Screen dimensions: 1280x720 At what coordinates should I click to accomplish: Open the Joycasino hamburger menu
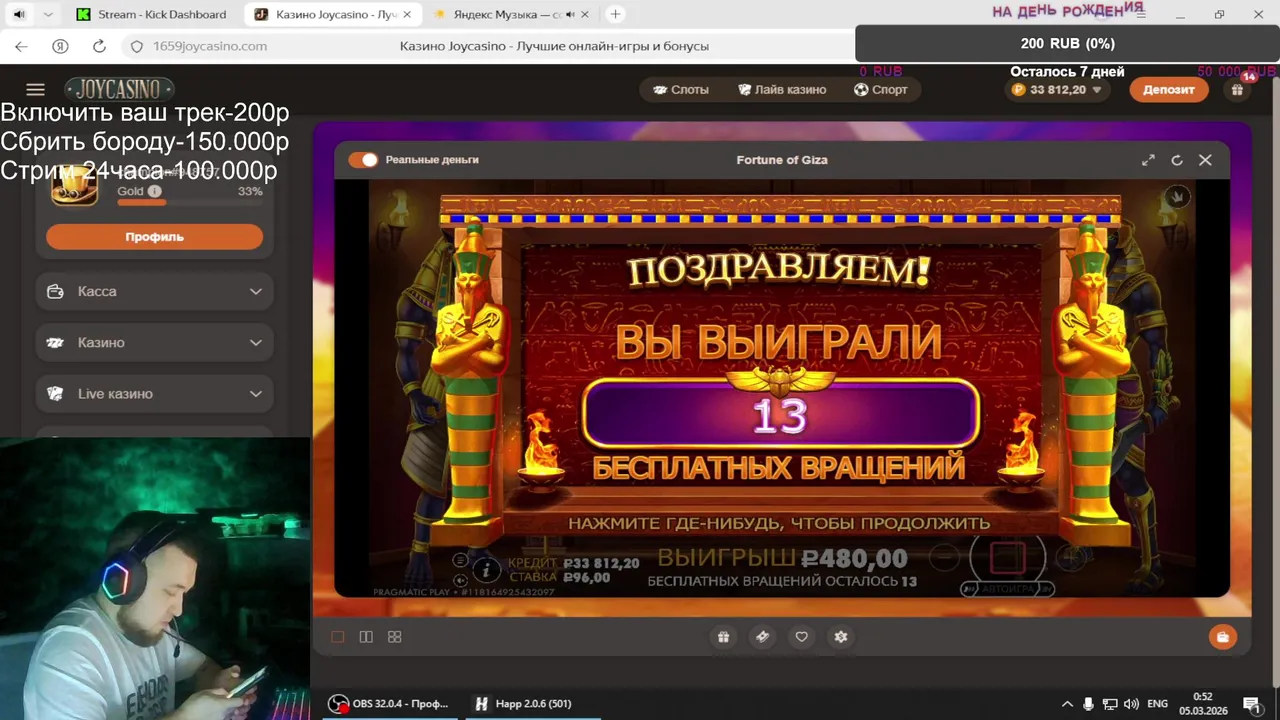tap(35, 90)
